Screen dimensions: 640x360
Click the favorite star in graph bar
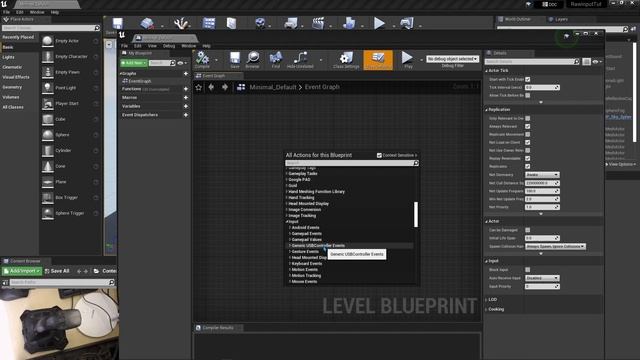point(199,87)
